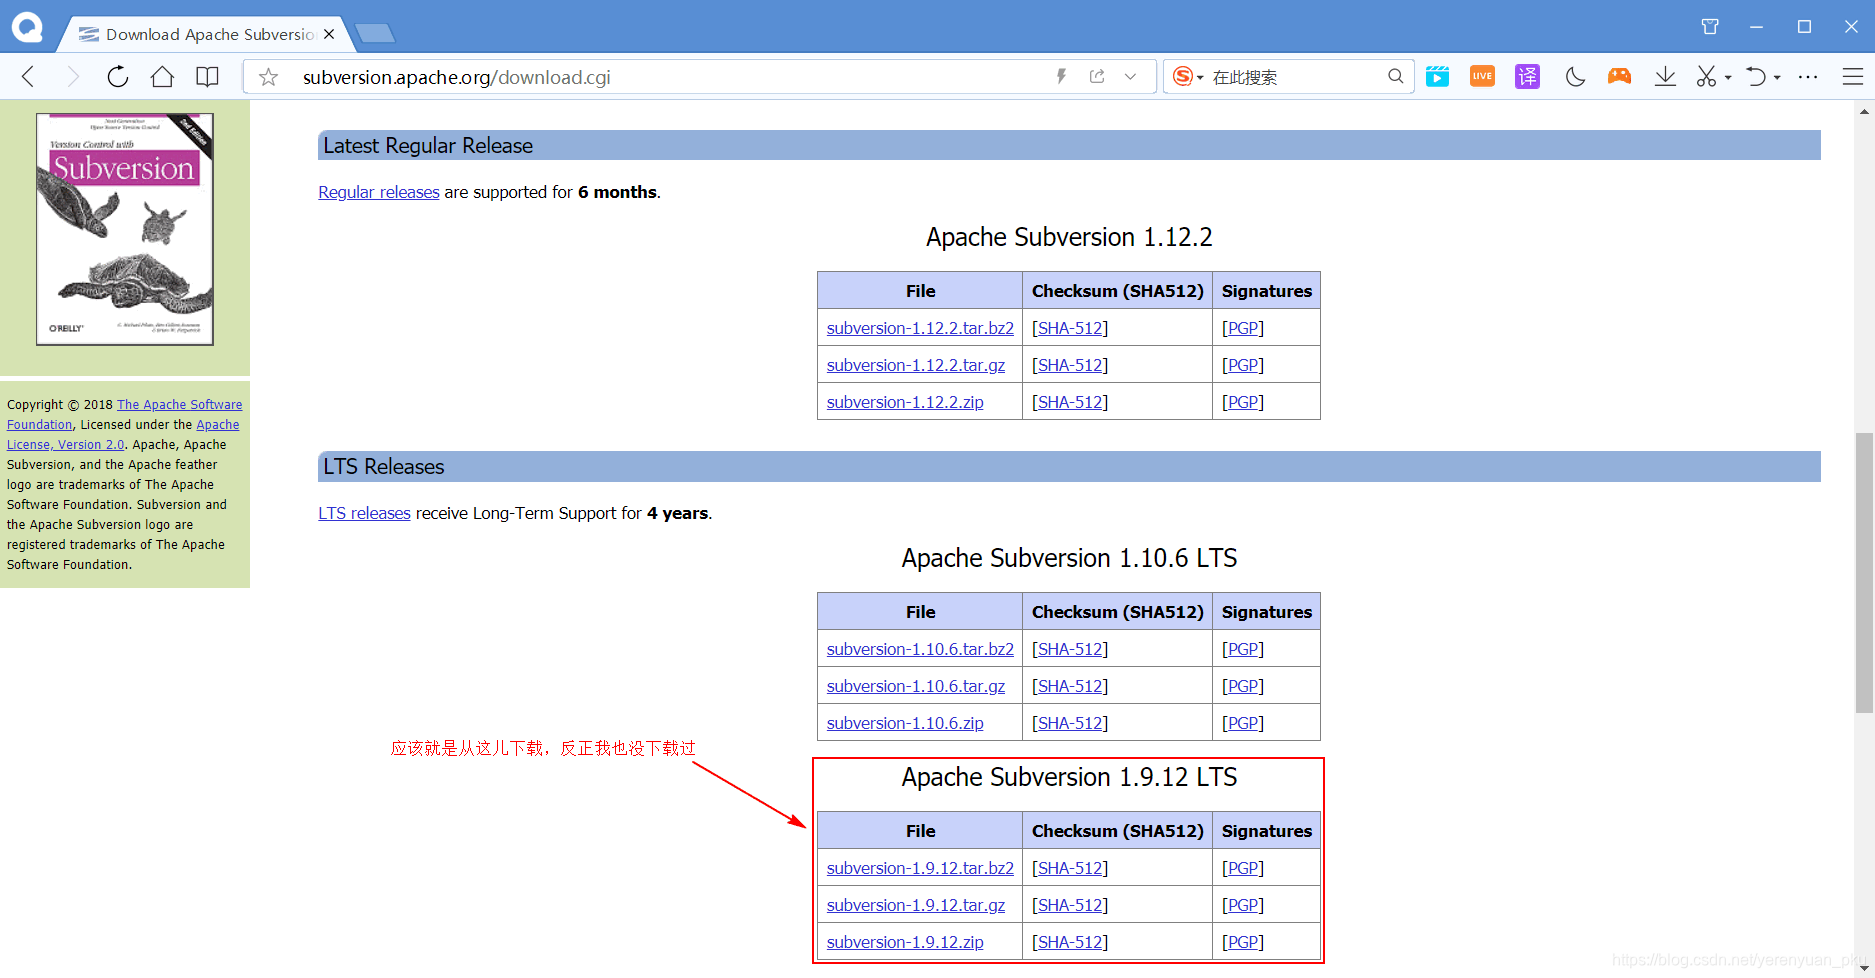The image size is (1875, 978).
Task: Click the scissors screenshot tool
Action: coord(1706,77)
